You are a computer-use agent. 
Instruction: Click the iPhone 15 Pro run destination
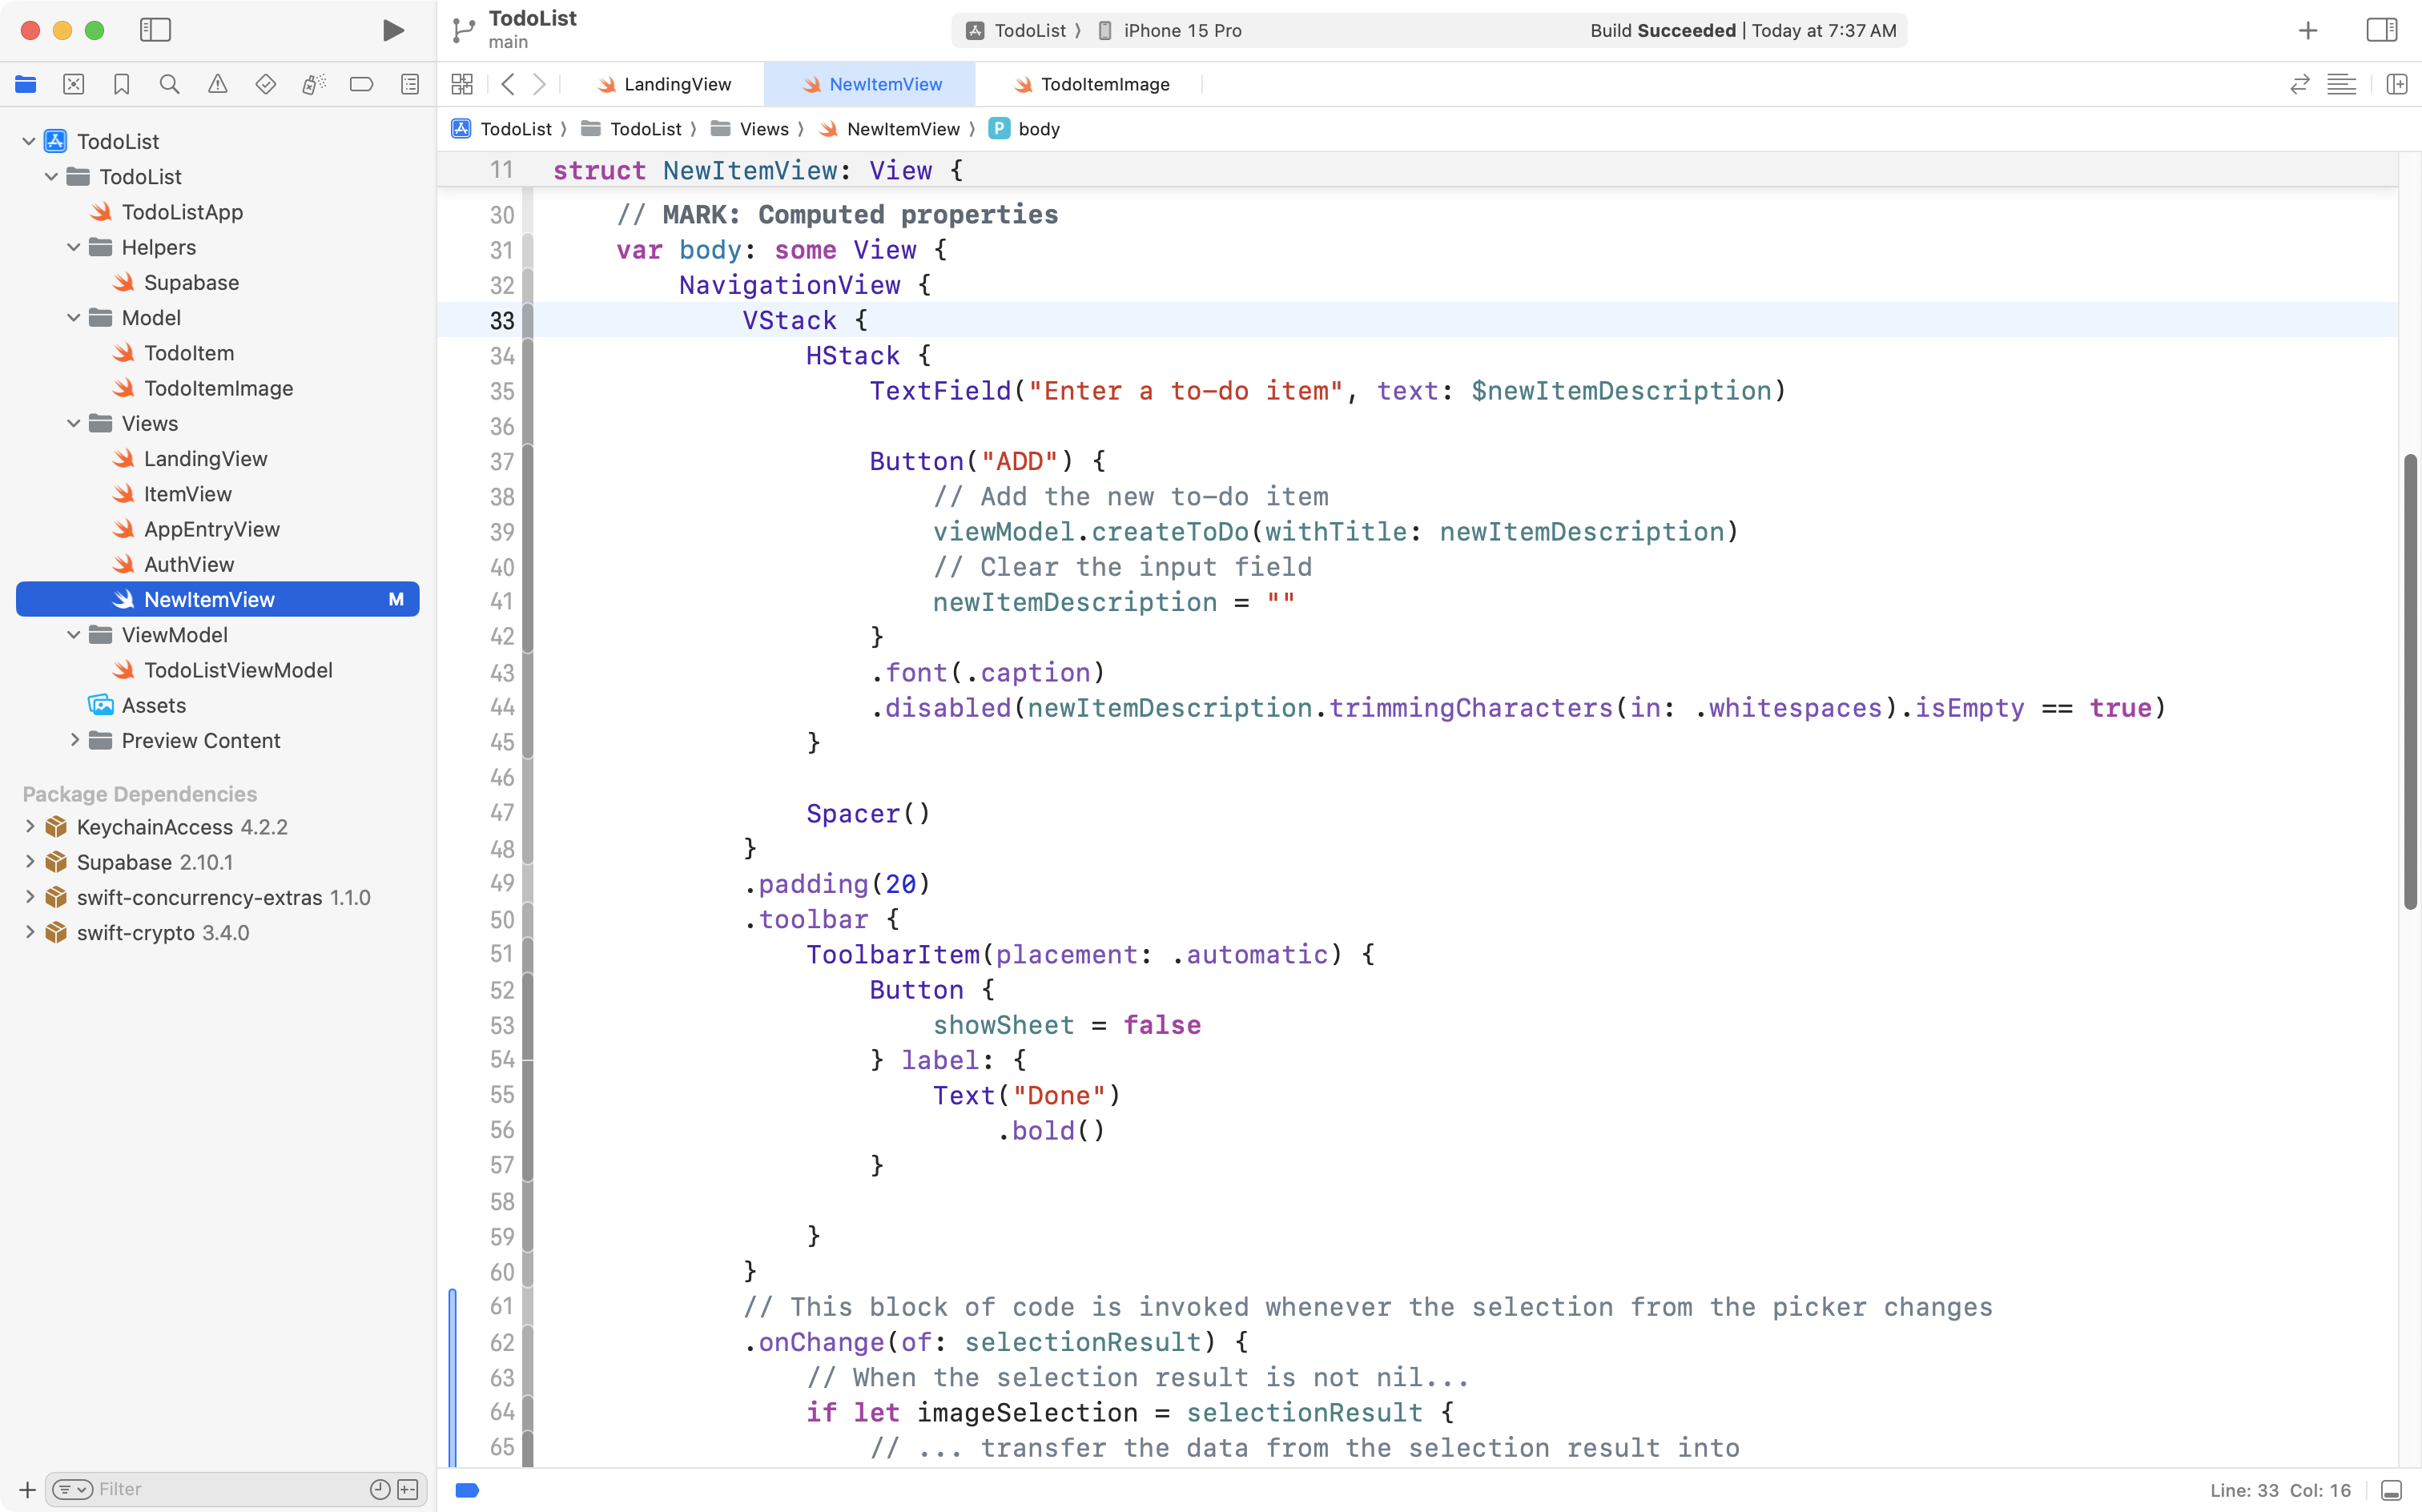1181,30
